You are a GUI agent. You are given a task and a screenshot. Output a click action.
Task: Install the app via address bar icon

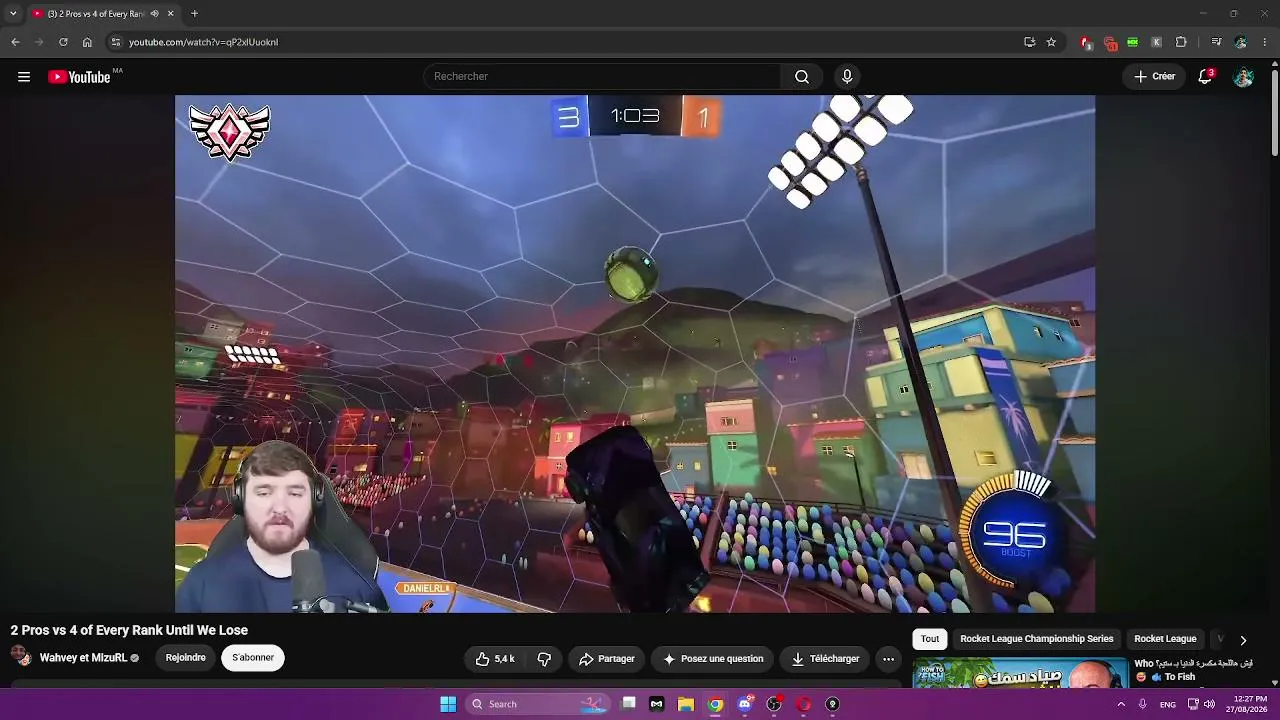1029,42
